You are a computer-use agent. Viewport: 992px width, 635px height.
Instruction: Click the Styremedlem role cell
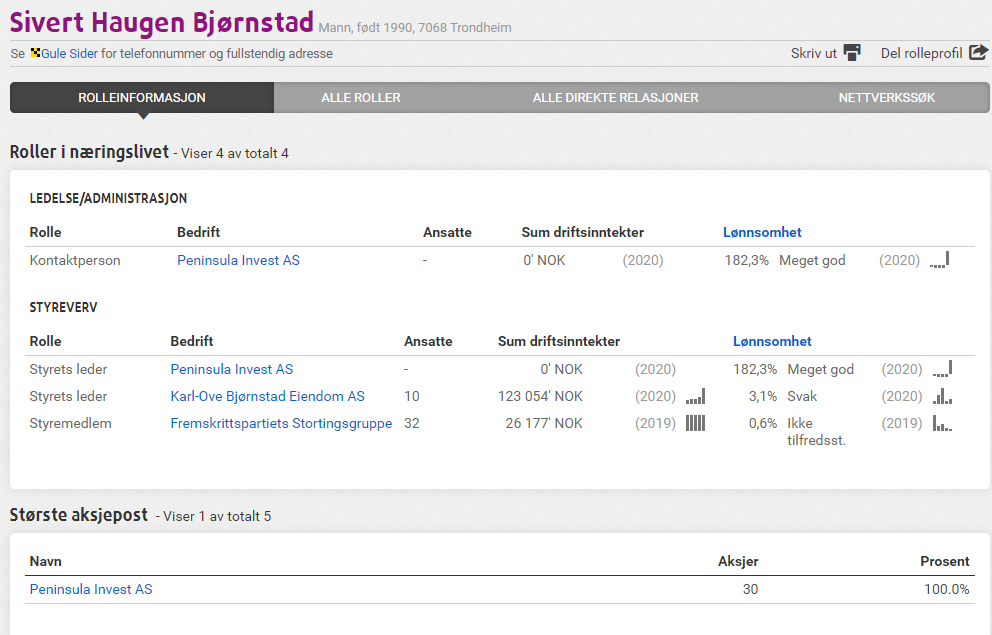coord(70,423)
